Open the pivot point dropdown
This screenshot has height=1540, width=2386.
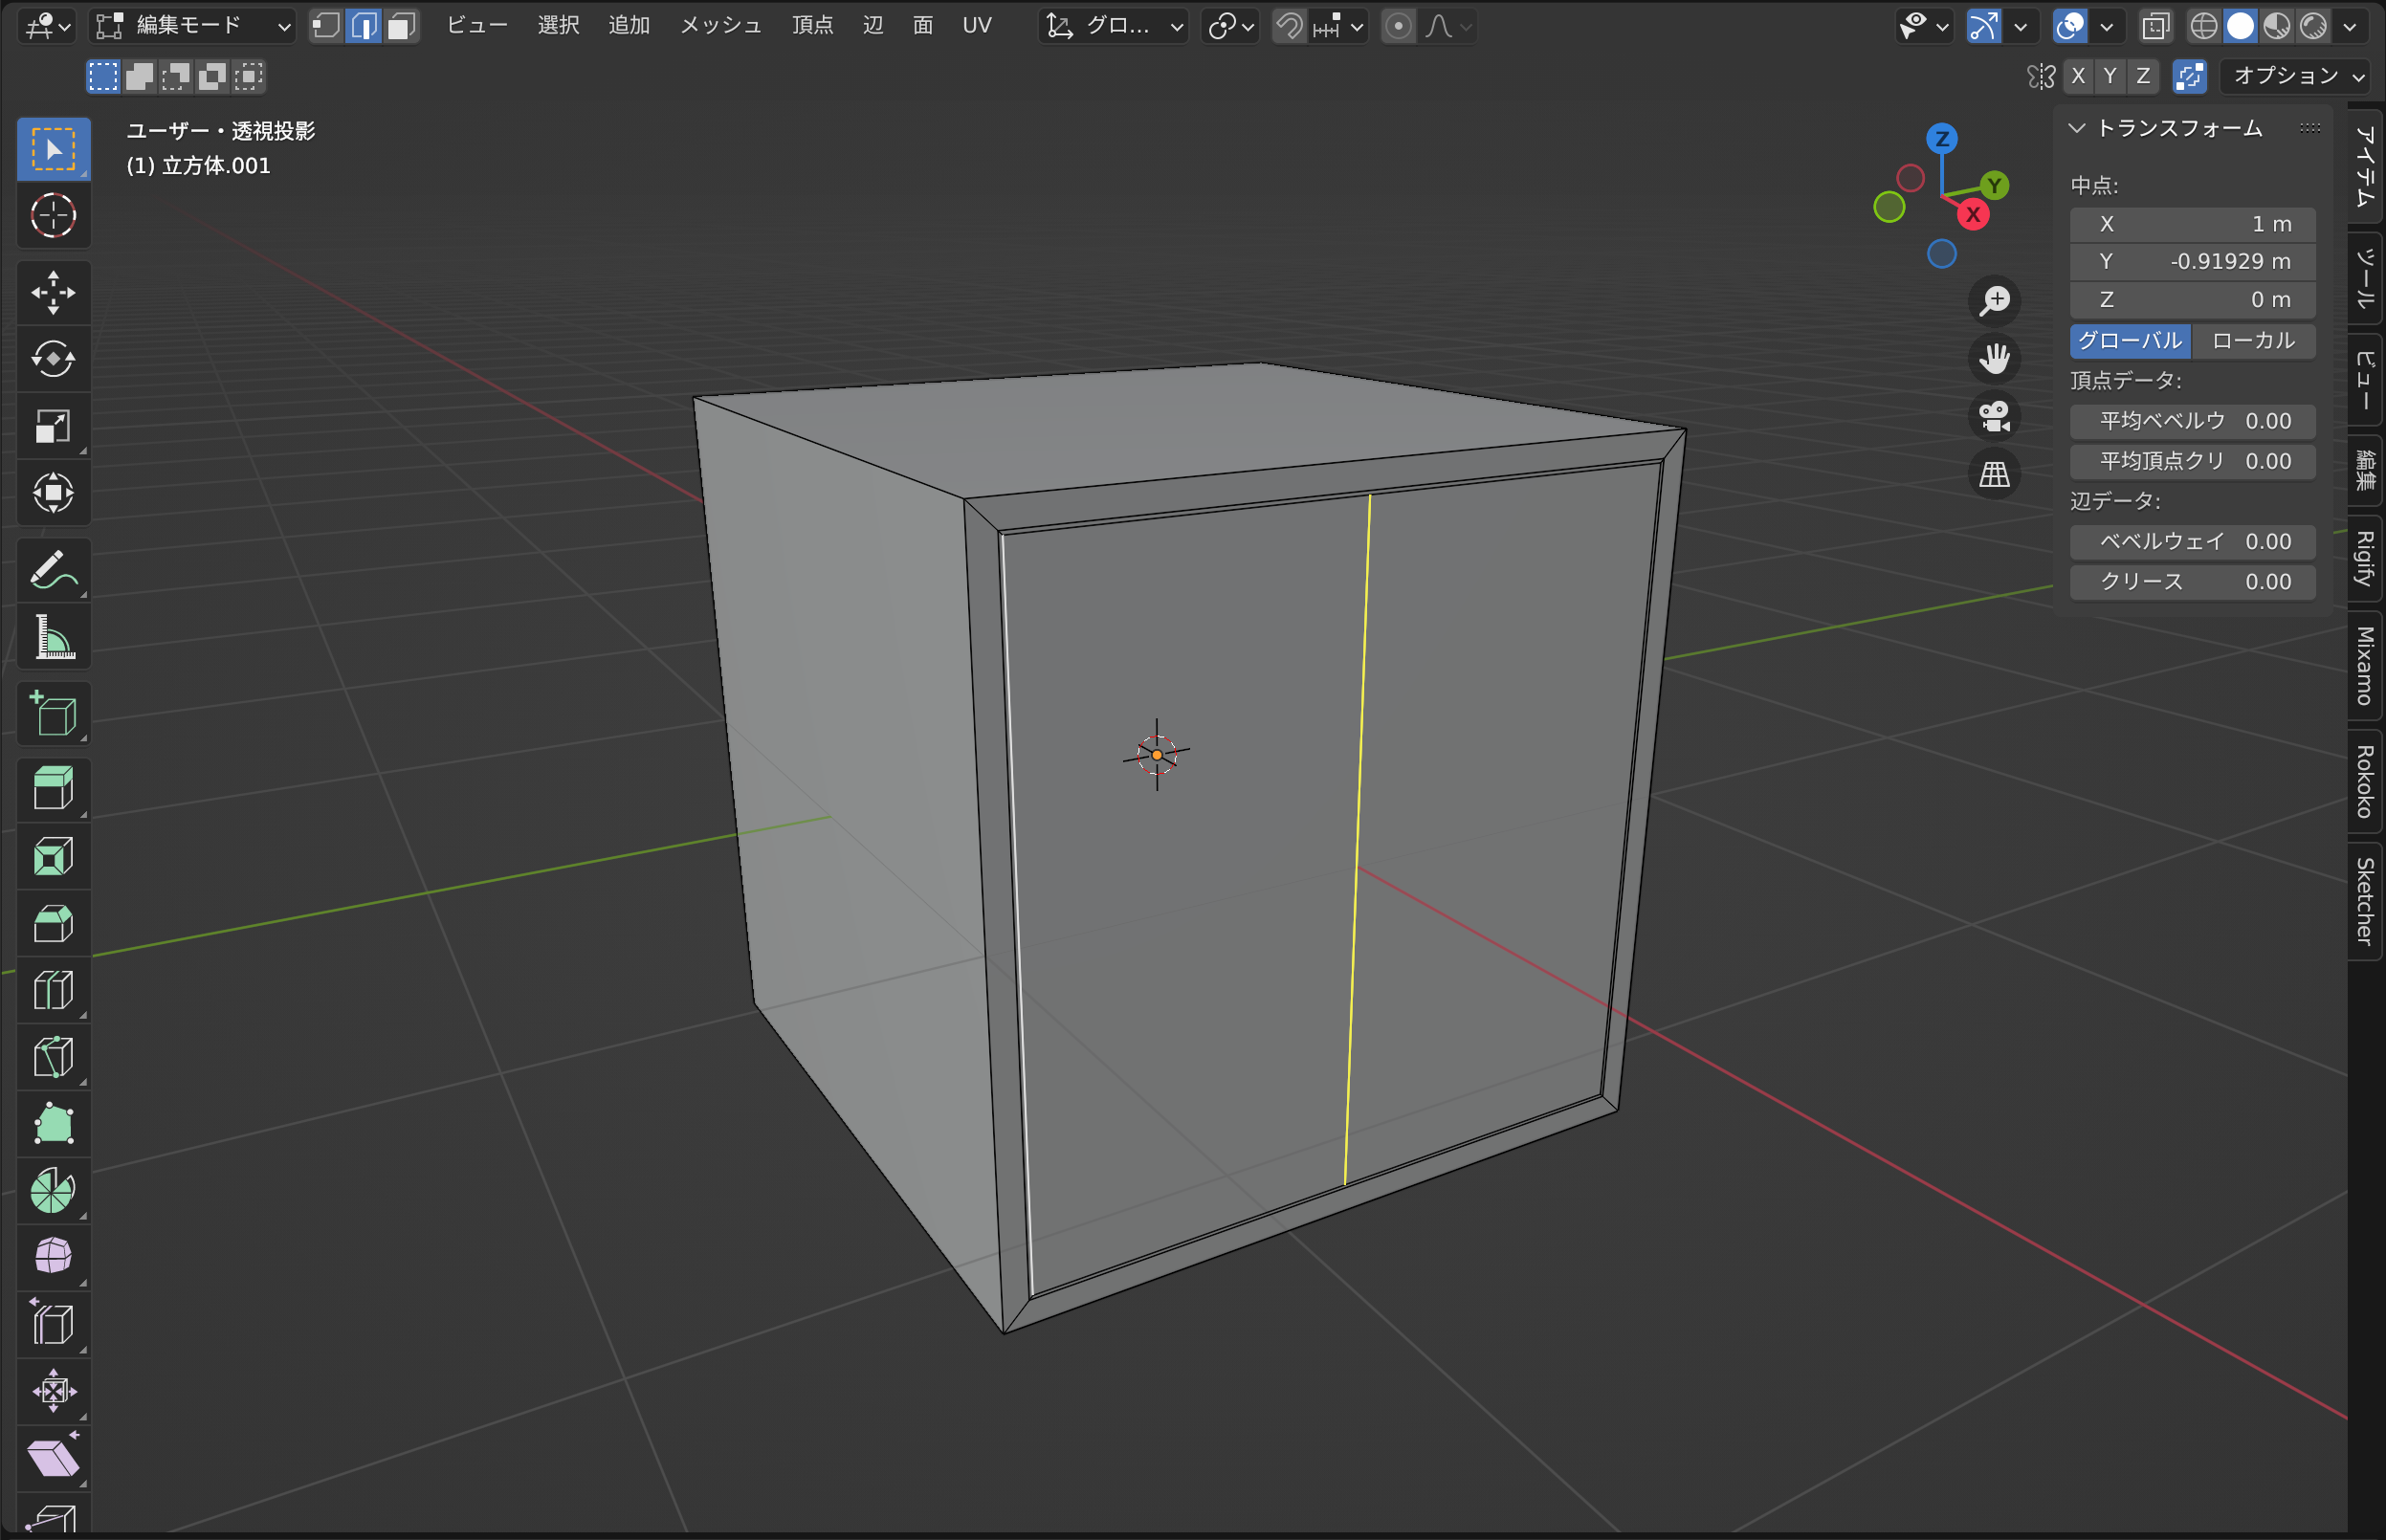1230,25
